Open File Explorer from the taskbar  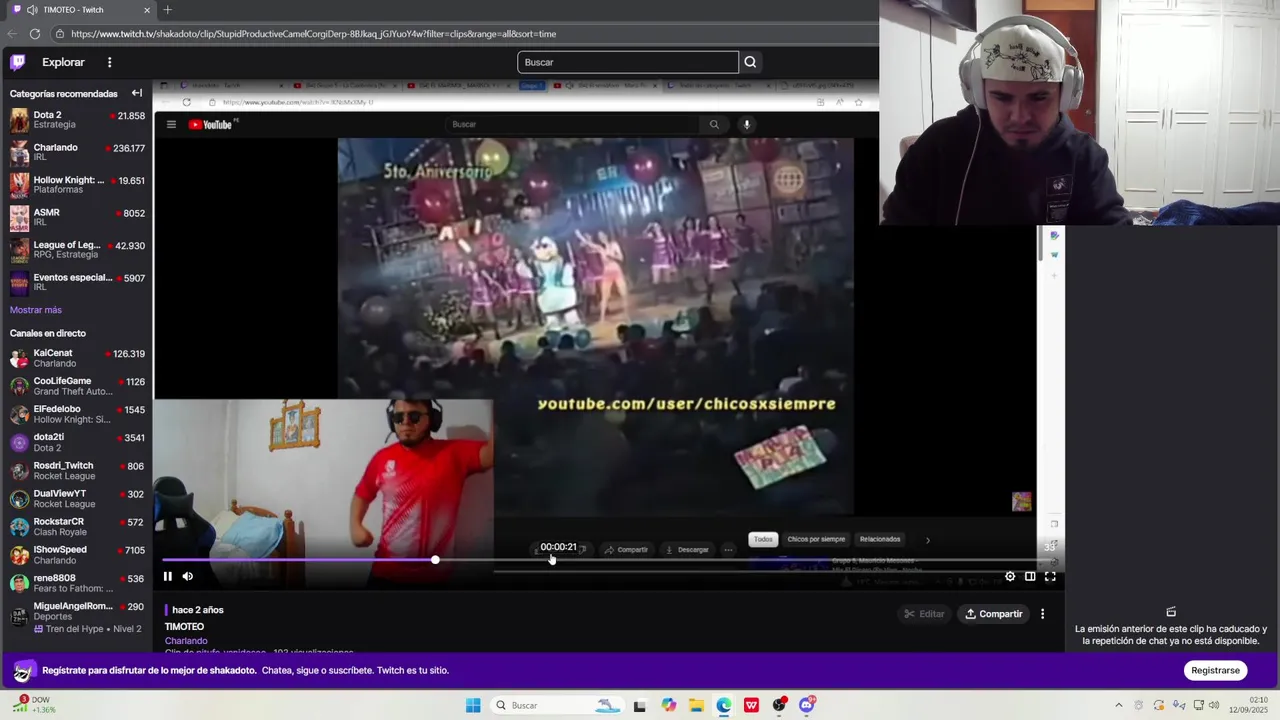pyautogui.click(x=696, y=705)
